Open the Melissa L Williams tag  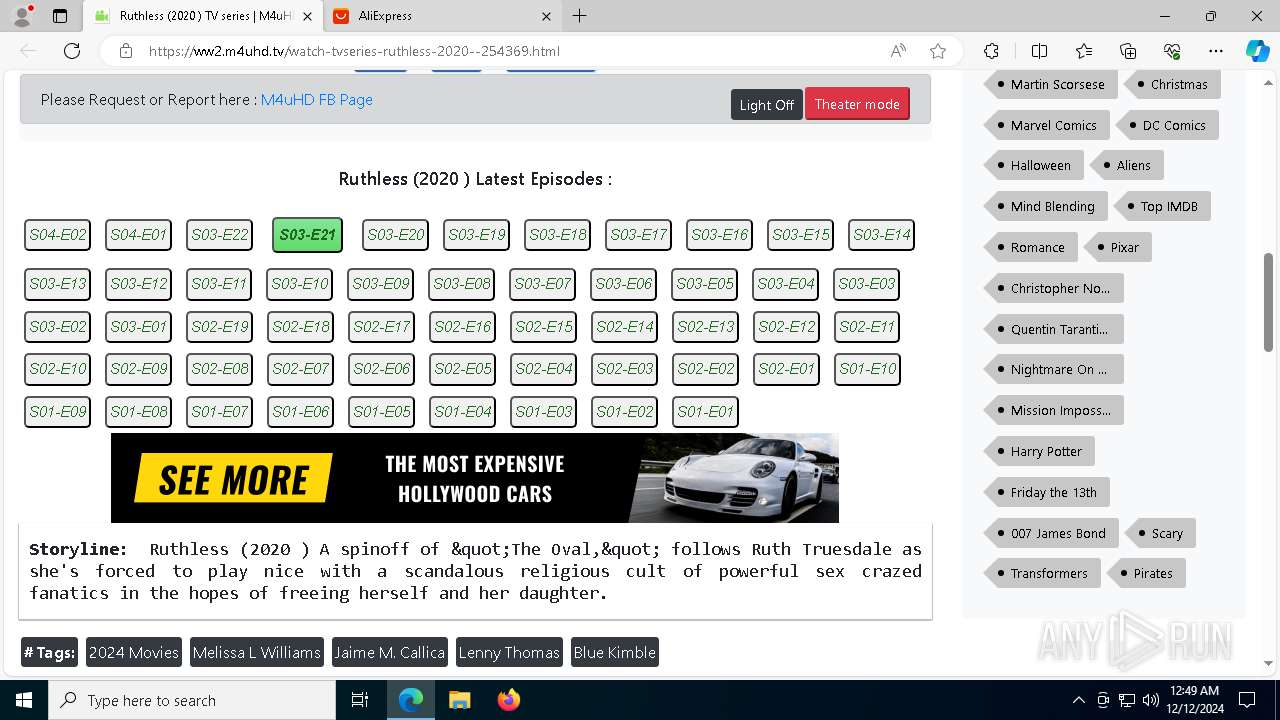click(257, 653)
